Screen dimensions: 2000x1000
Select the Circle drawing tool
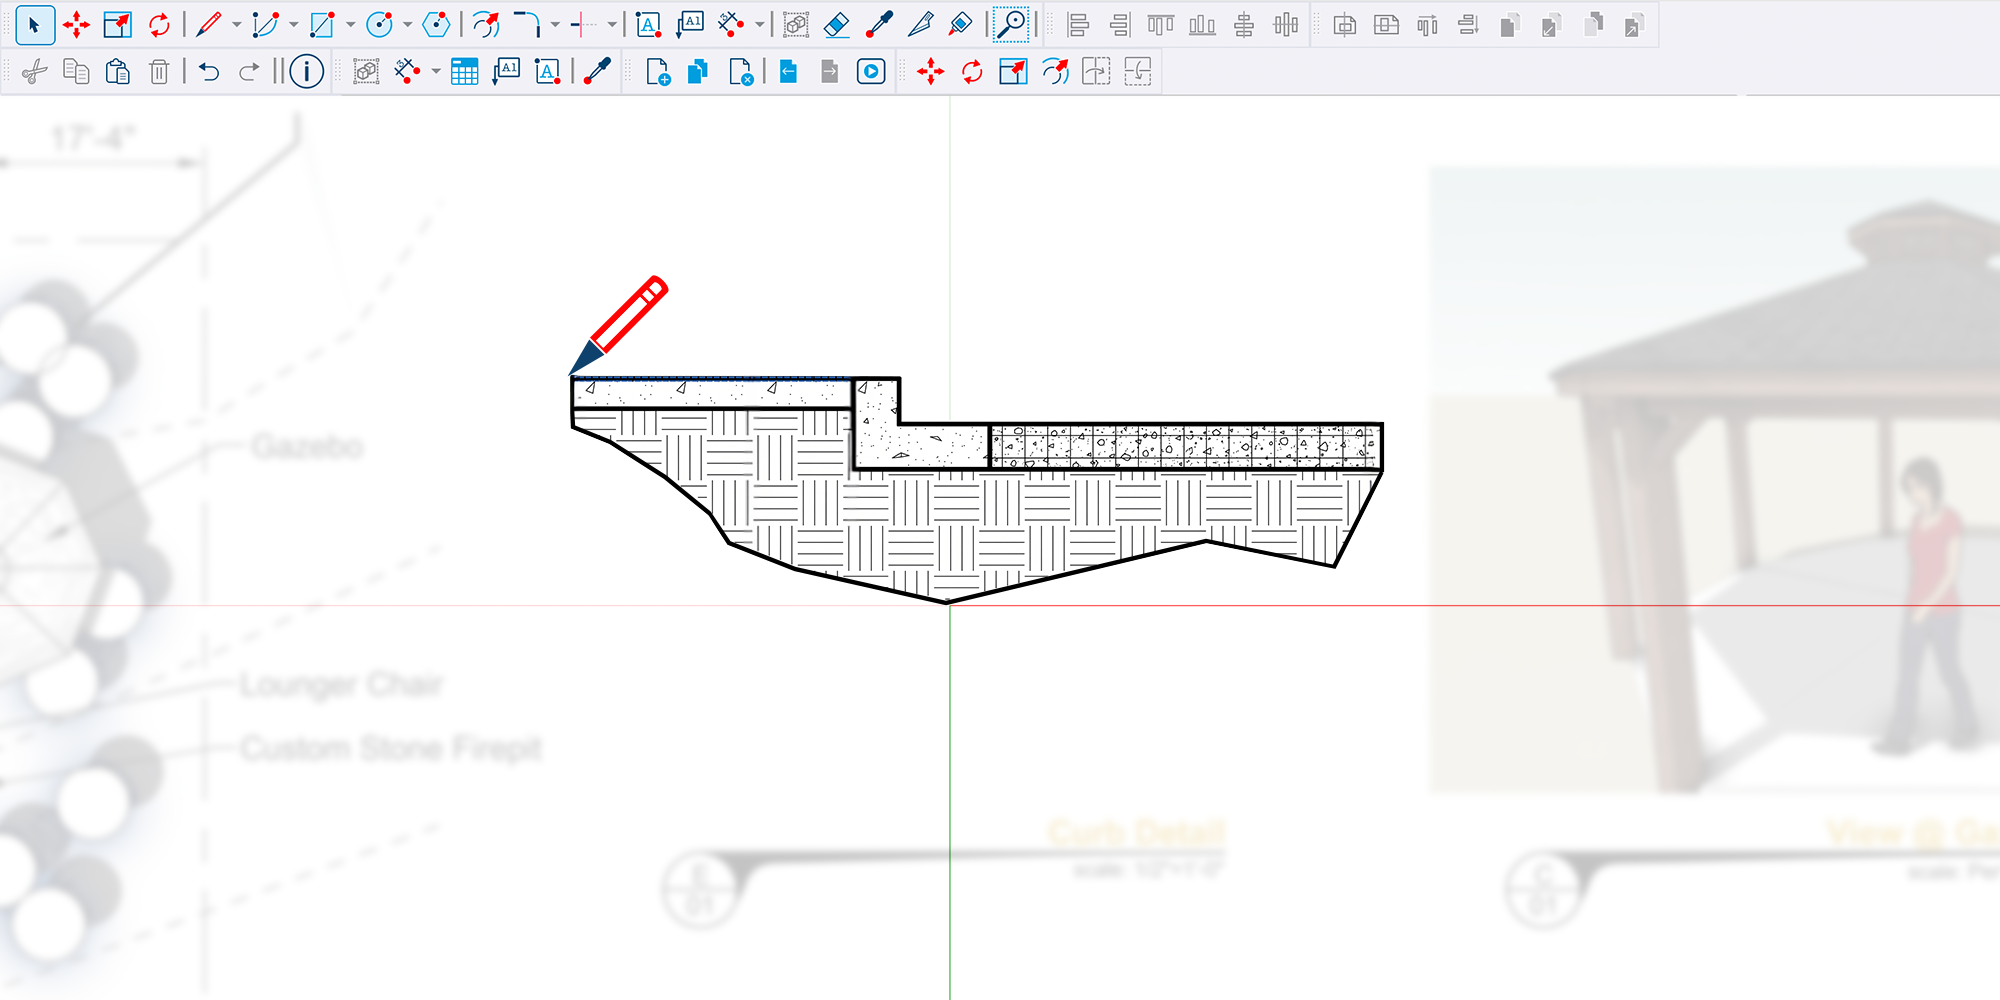click(x=379, y=25)
